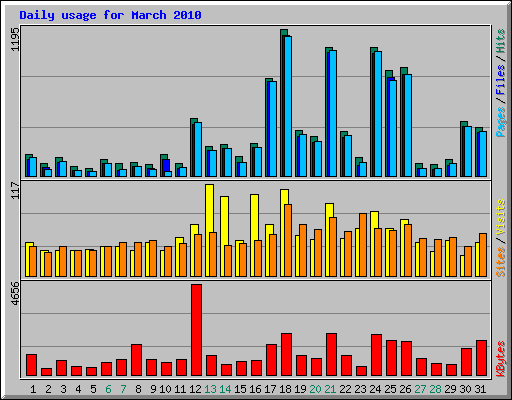
Task: Click day label 1 on the x-axis
Action: [33, 389]
